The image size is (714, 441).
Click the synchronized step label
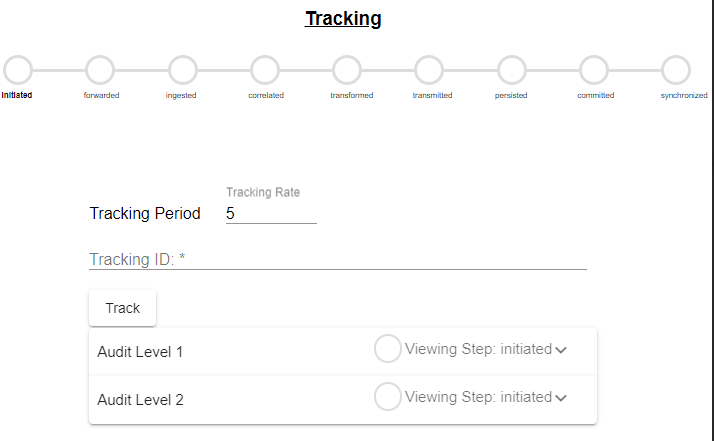pyautogui.click(x=684, y=96)
